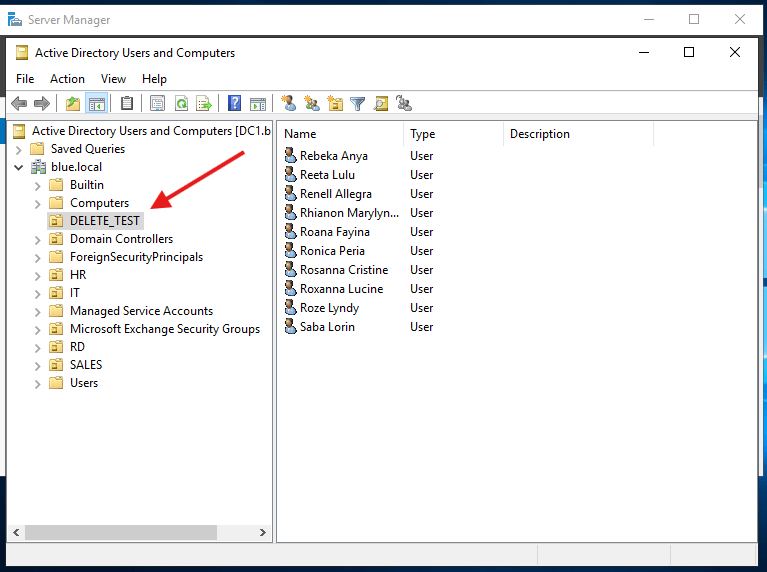Sort the list by Name column header
The height and width of the screenshot is (572, 767).
tap(340, 134)
